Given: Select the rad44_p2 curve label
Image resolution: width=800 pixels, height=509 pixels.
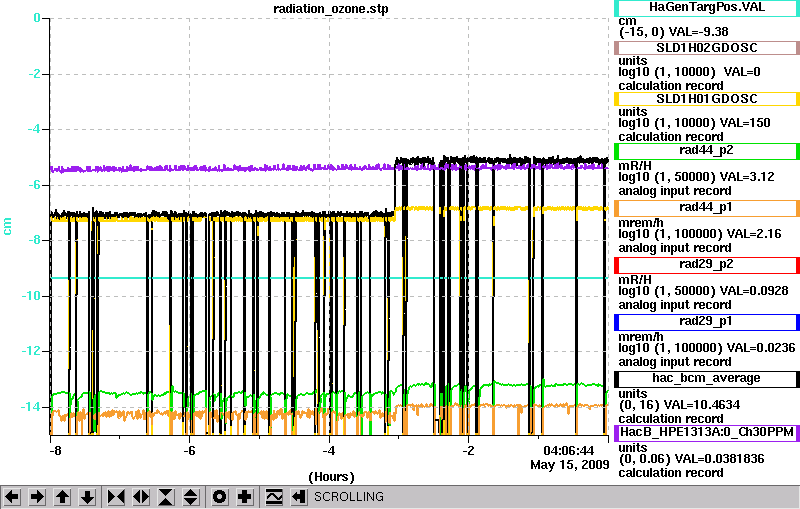Looking at the screenshot, I should point(707,151).
